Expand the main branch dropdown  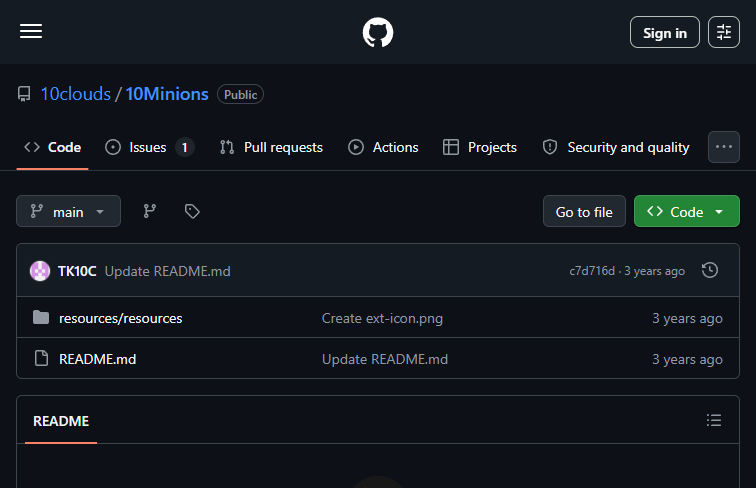(x=68, y=211)
